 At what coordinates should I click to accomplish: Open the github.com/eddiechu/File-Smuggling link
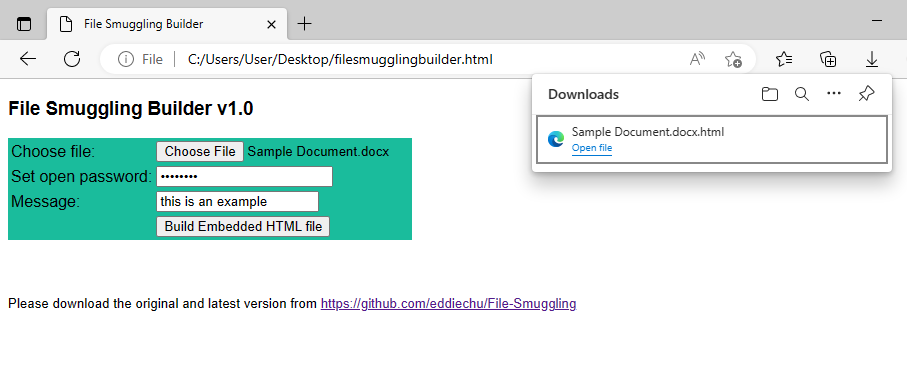pyautogui.click(x=448, y=304)
